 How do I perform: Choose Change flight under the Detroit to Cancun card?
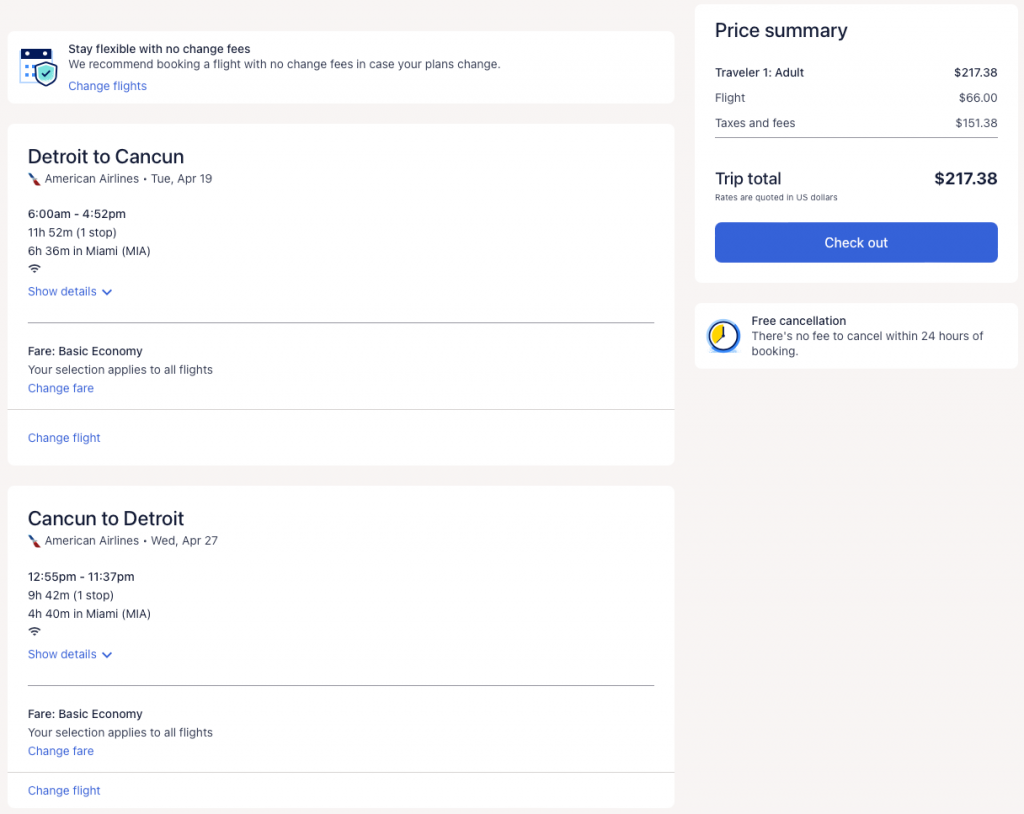point(64,438)
